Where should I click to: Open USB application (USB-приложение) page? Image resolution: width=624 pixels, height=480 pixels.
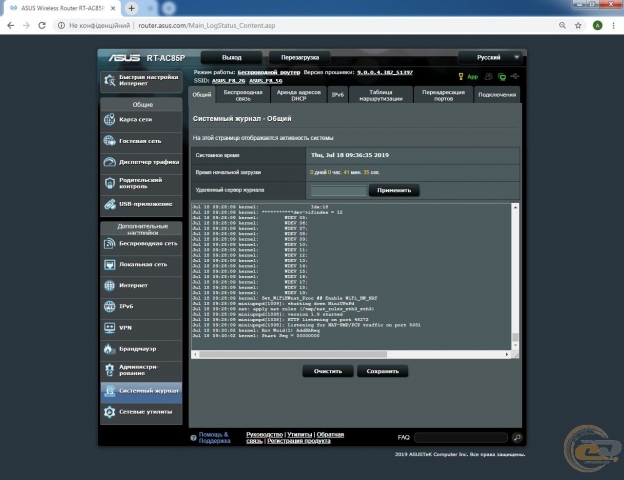140,204
